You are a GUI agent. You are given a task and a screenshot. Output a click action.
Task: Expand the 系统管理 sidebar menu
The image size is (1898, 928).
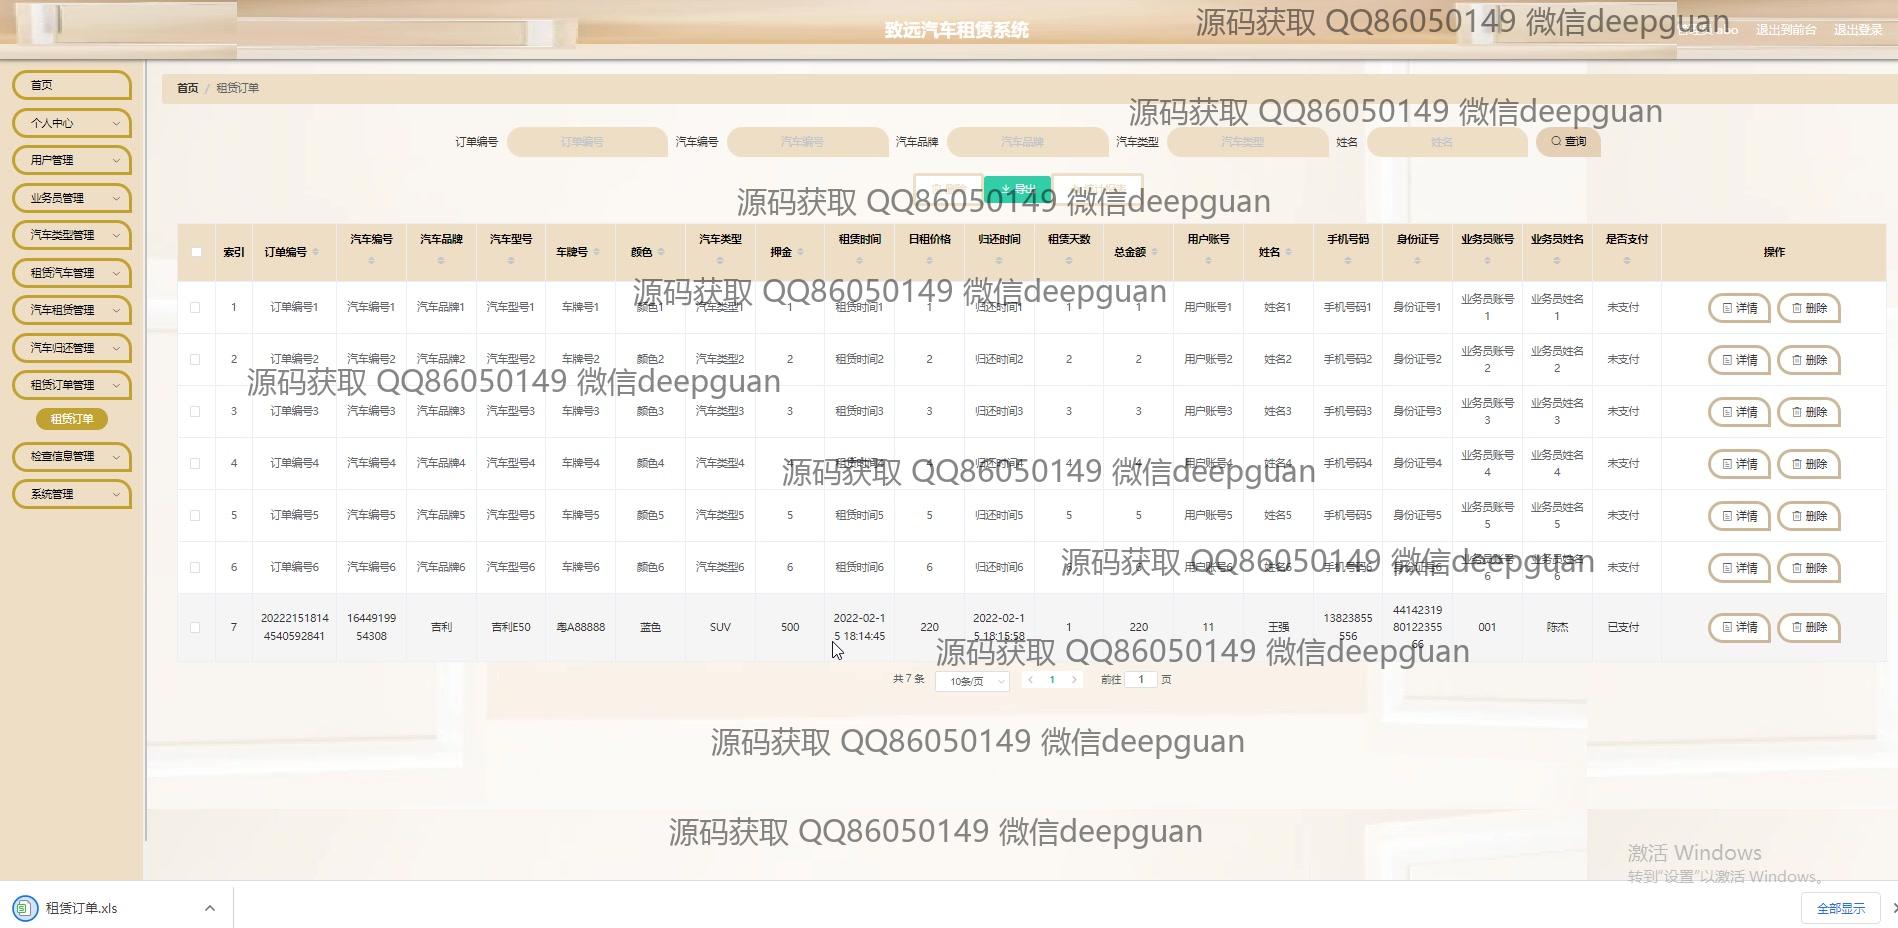pyautogui.click(x=72, y=494)
